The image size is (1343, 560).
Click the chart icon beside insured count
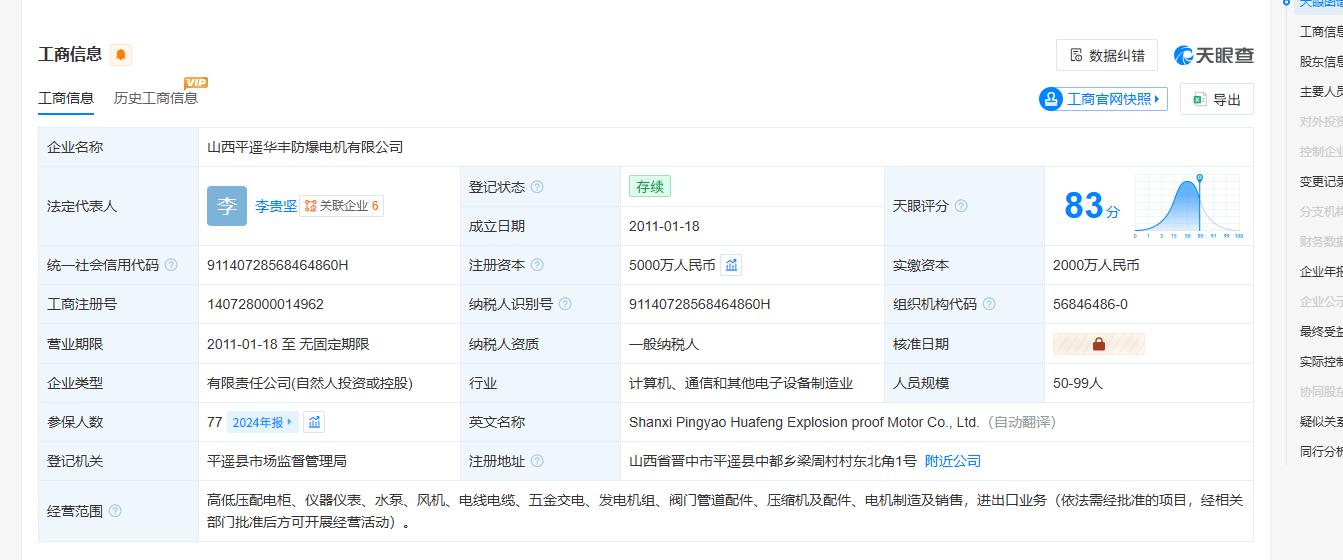coord(313,422)
